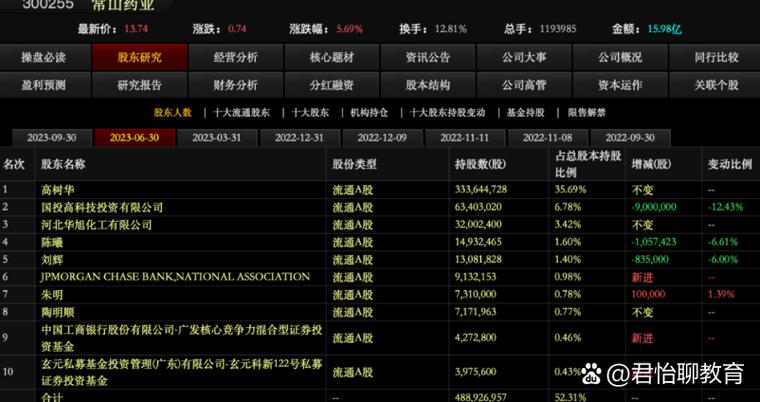
Task: Go to 公司大事 tab
Action: [524, 57]
